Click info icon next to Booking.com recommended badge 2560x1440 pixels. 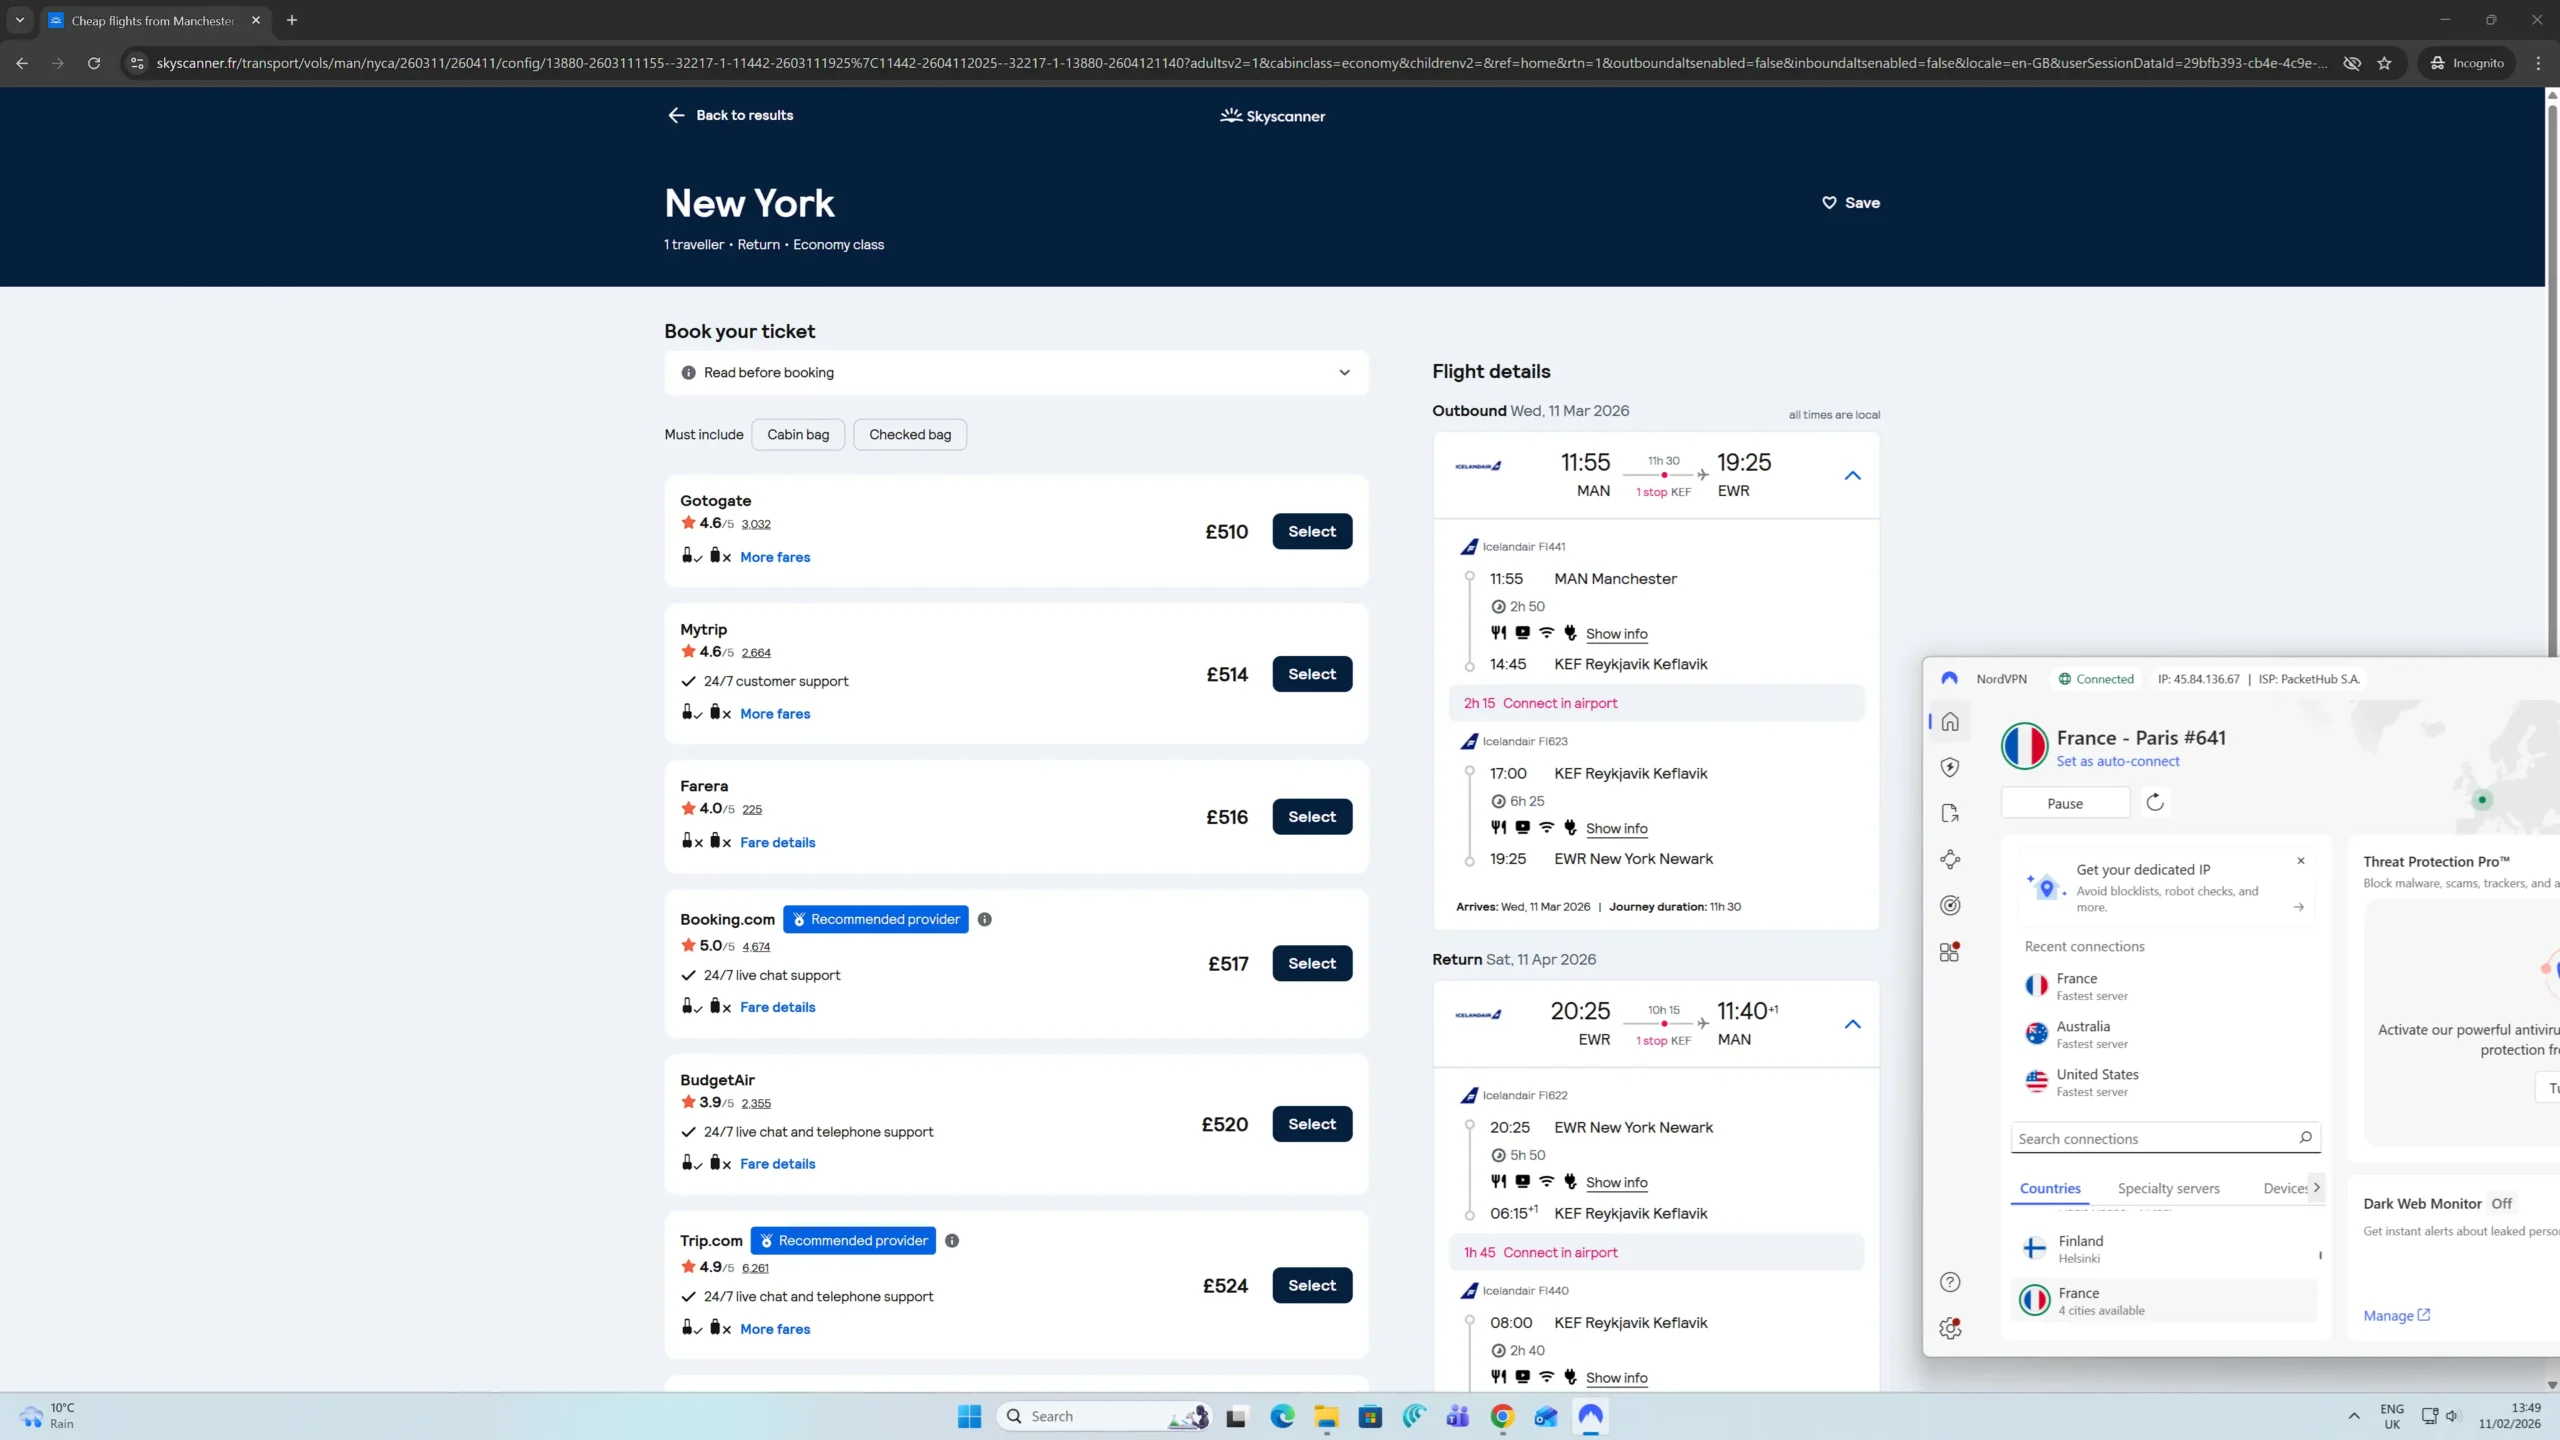(984, 919)
